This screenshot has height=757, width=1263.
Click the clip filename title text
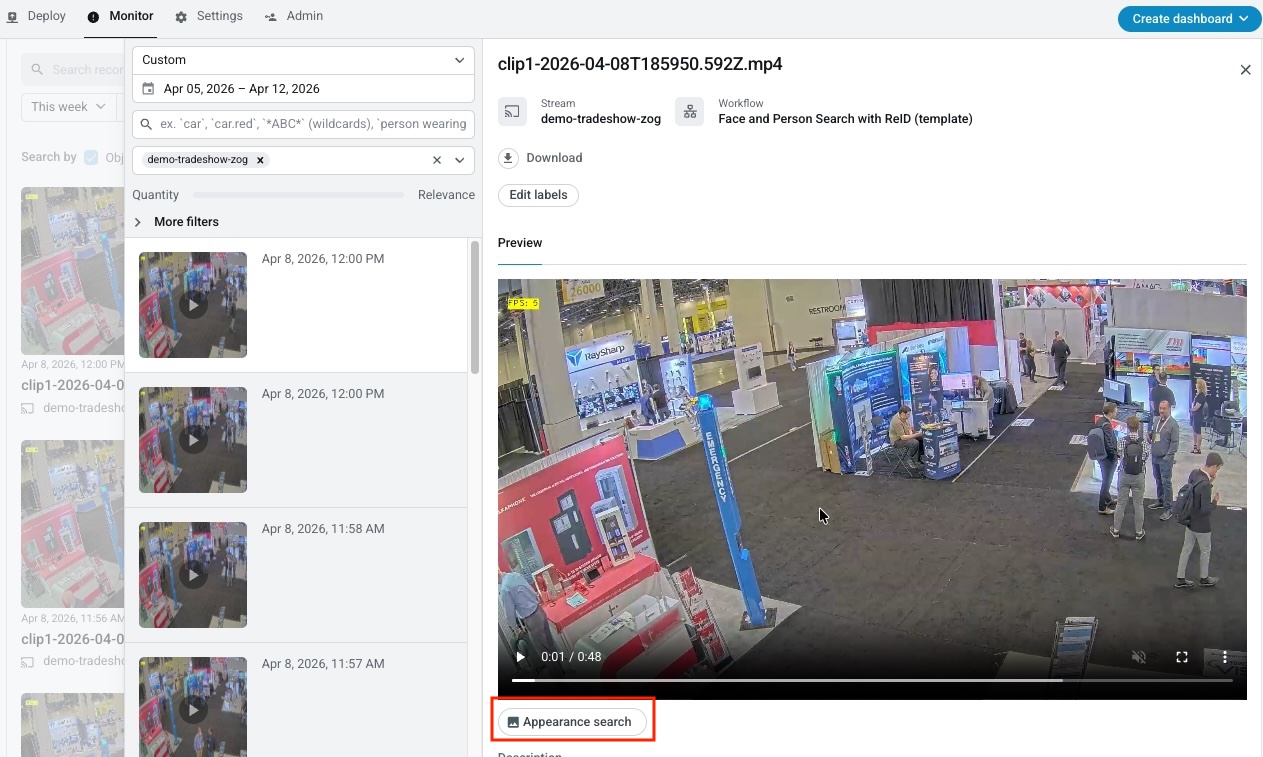click(x=640, y=64)
